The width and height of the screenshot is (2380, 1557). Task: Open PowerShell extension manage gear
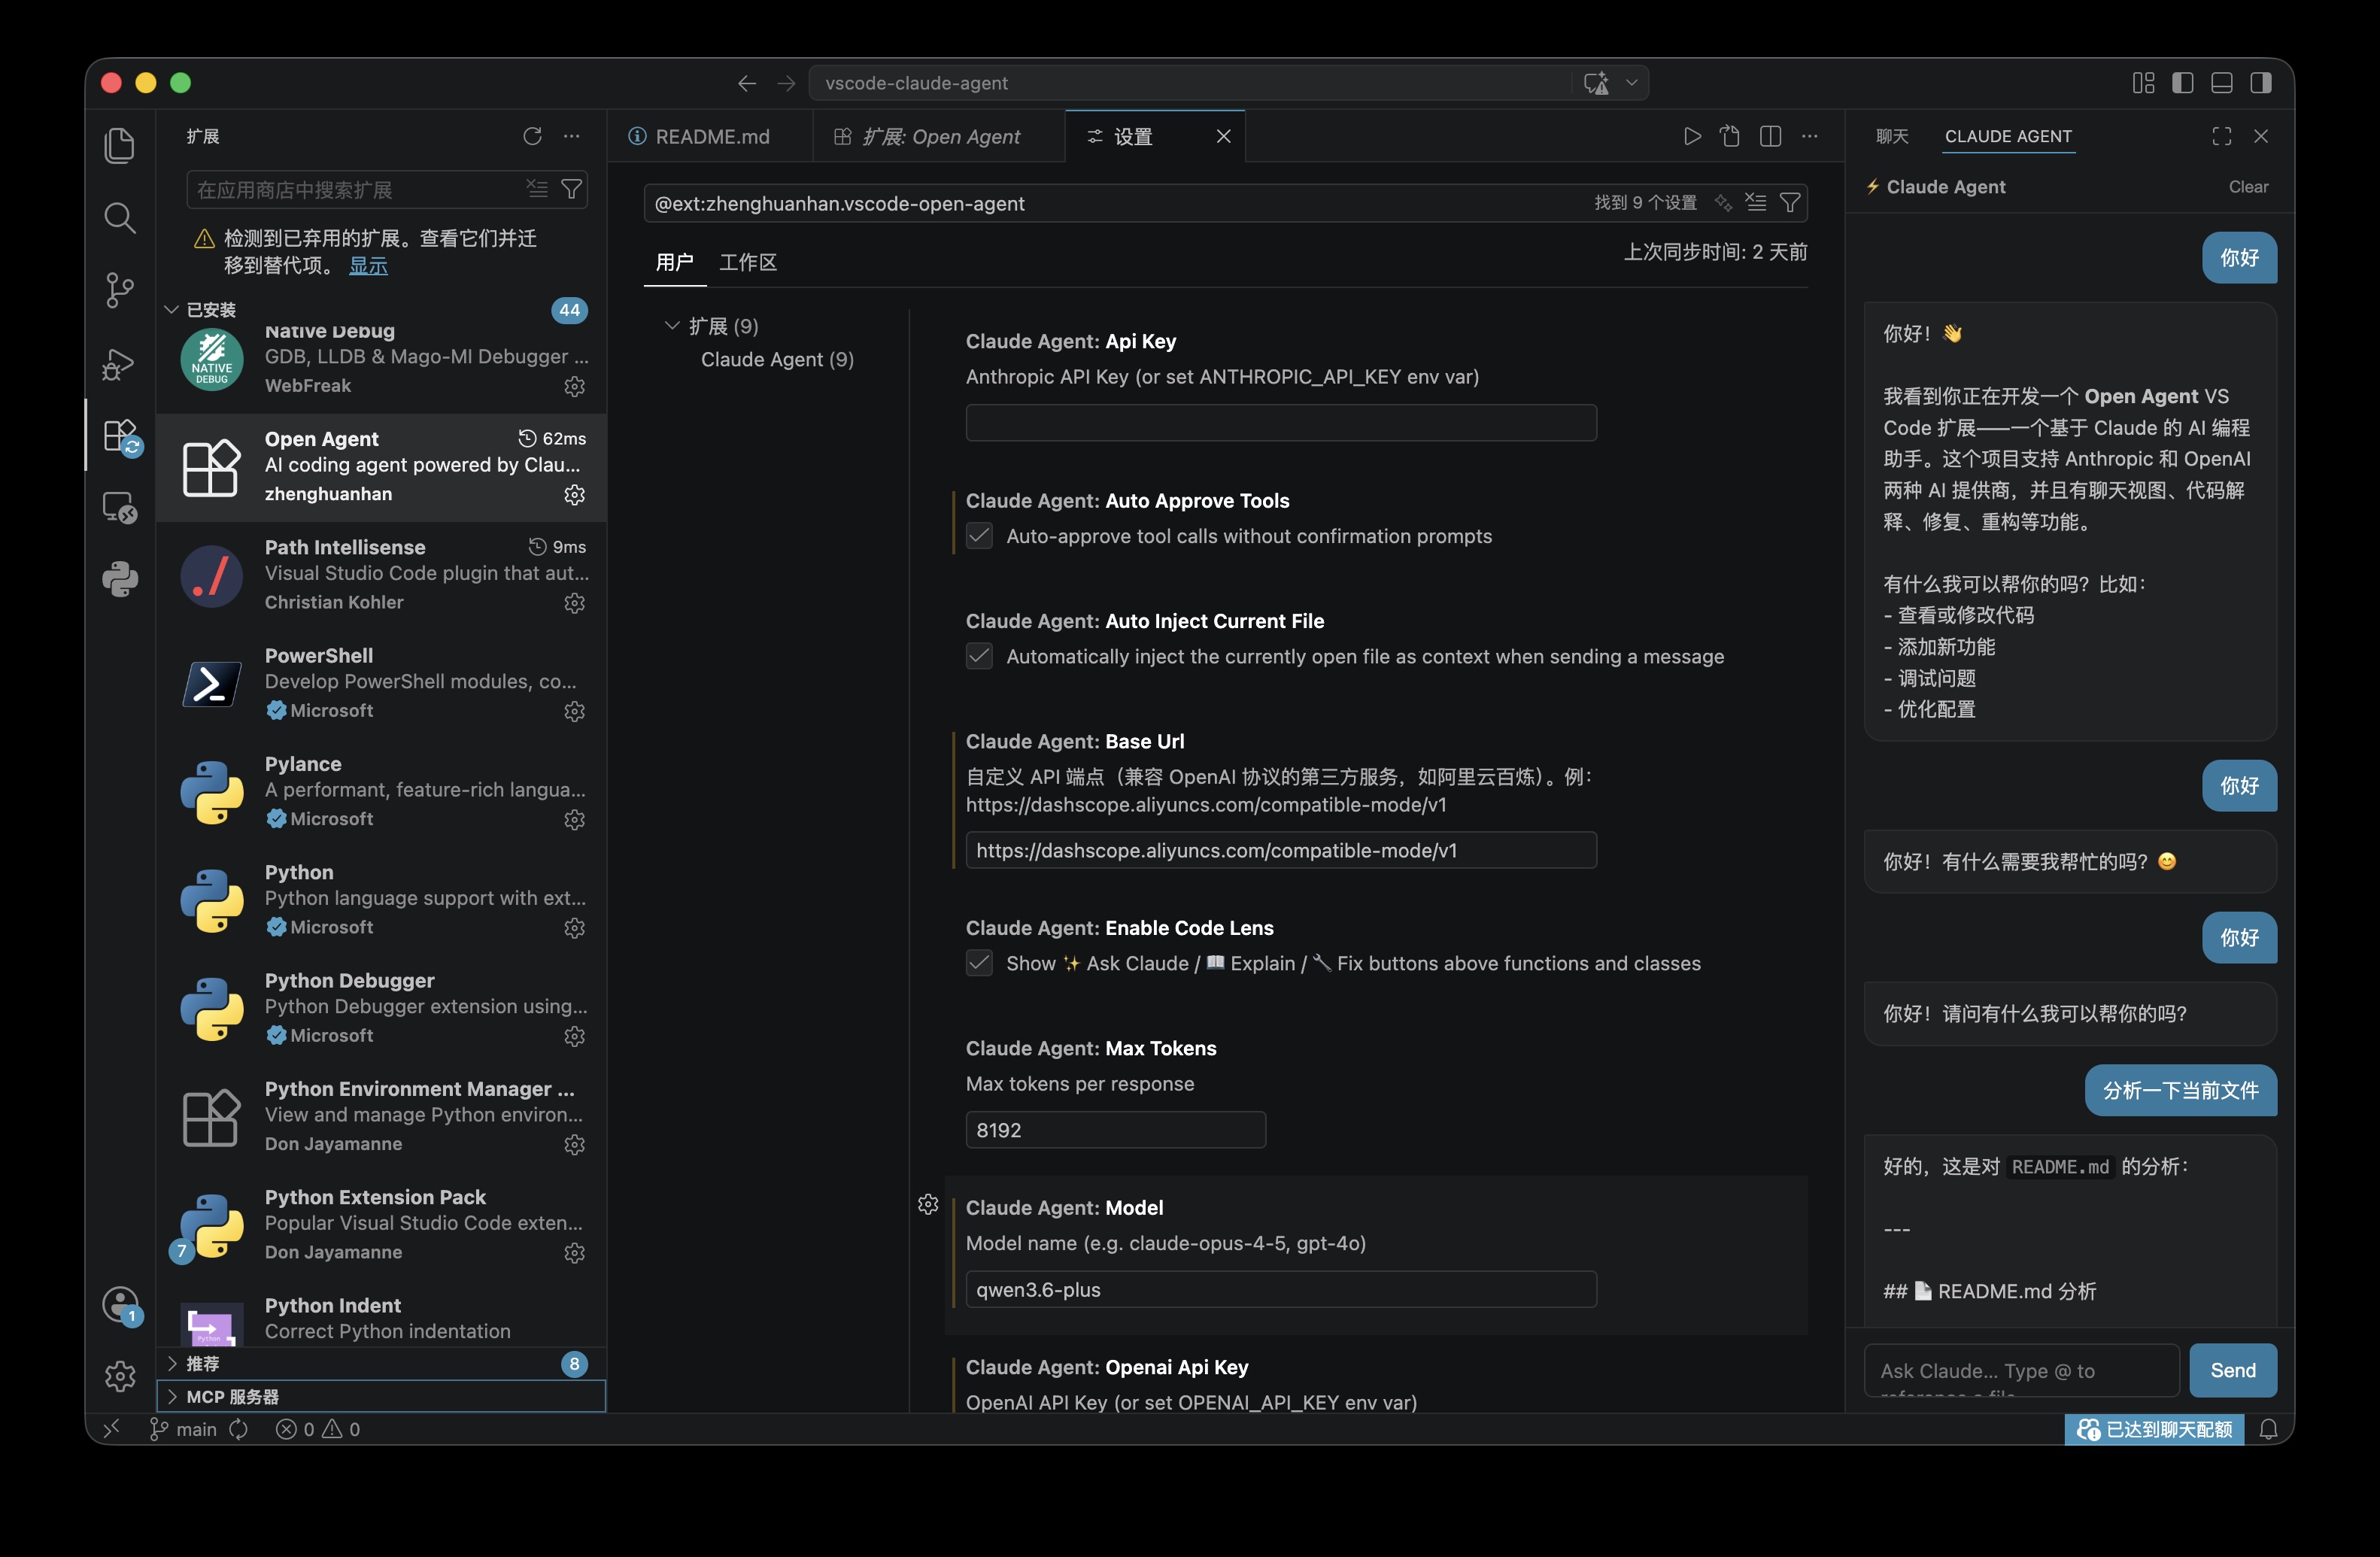574,711
